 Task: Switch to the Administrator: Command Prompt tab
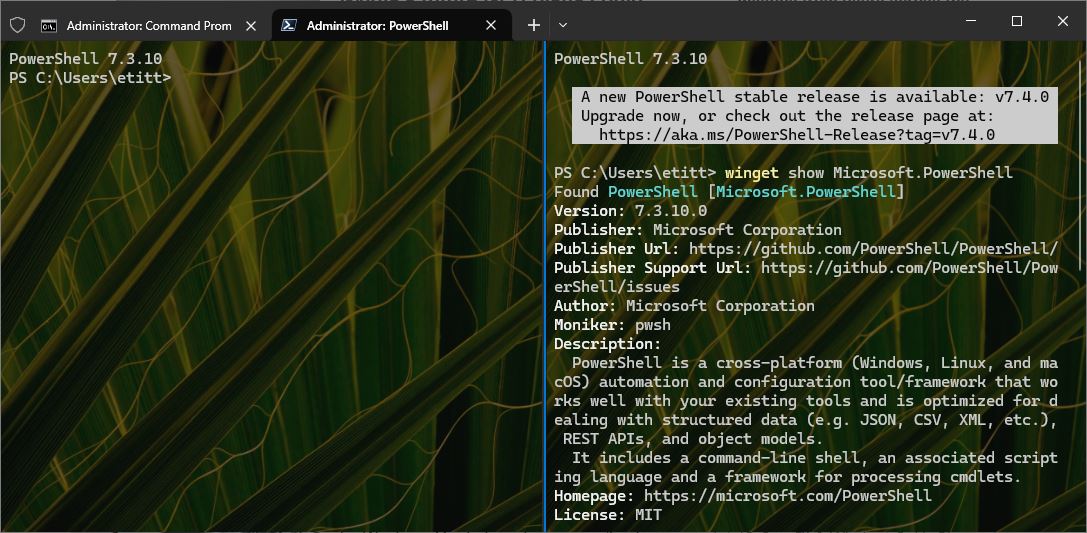click(x=148, y=25)
